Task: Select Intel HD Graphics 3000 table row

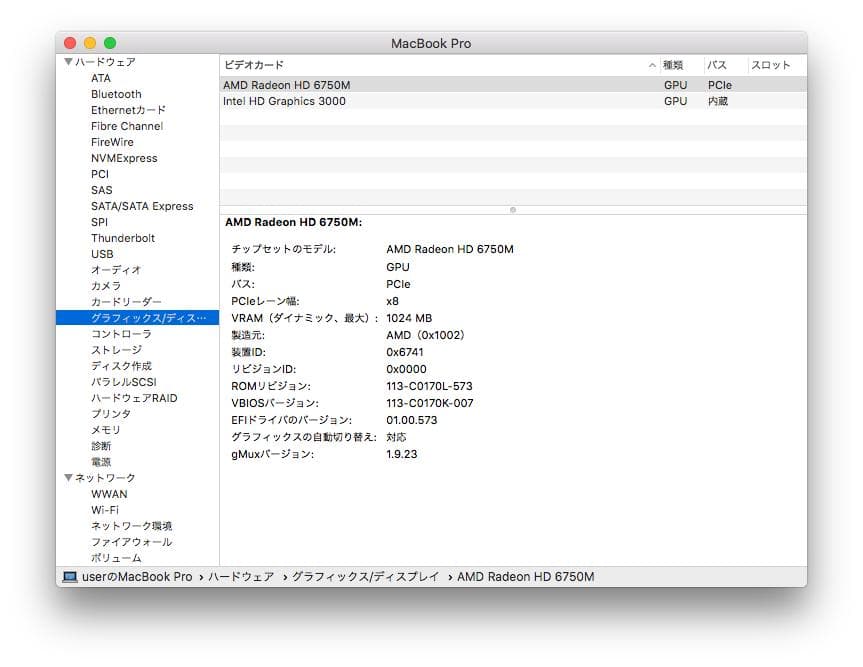Action: pyautogui.click(x=513, y=101)
